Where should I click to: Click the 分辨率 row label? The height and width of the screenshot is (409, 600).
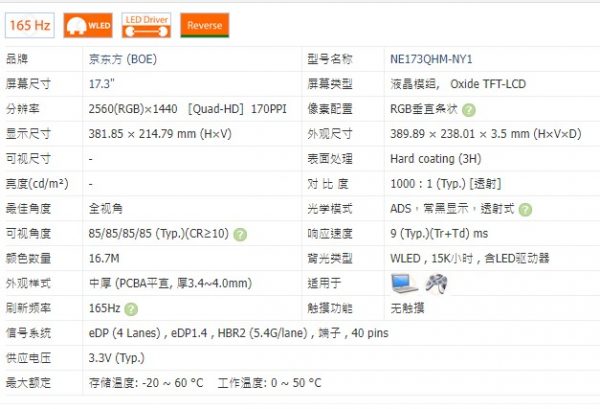pyautogui.click(x=22, y=109)
